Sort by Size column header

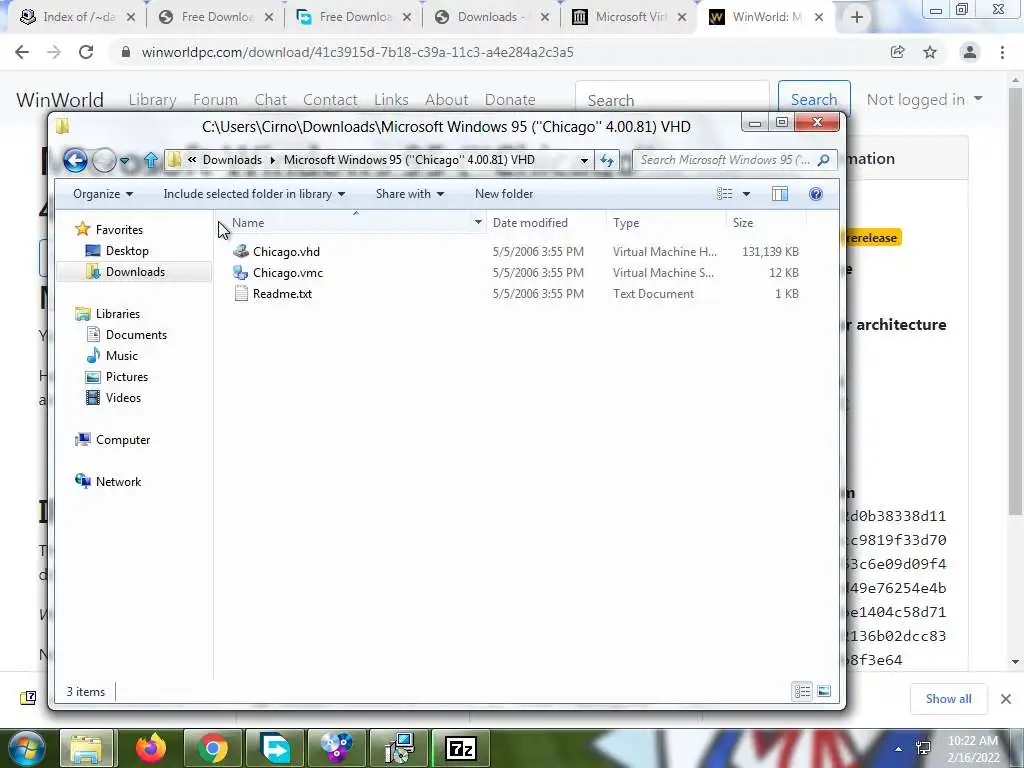tap(765, 223)
